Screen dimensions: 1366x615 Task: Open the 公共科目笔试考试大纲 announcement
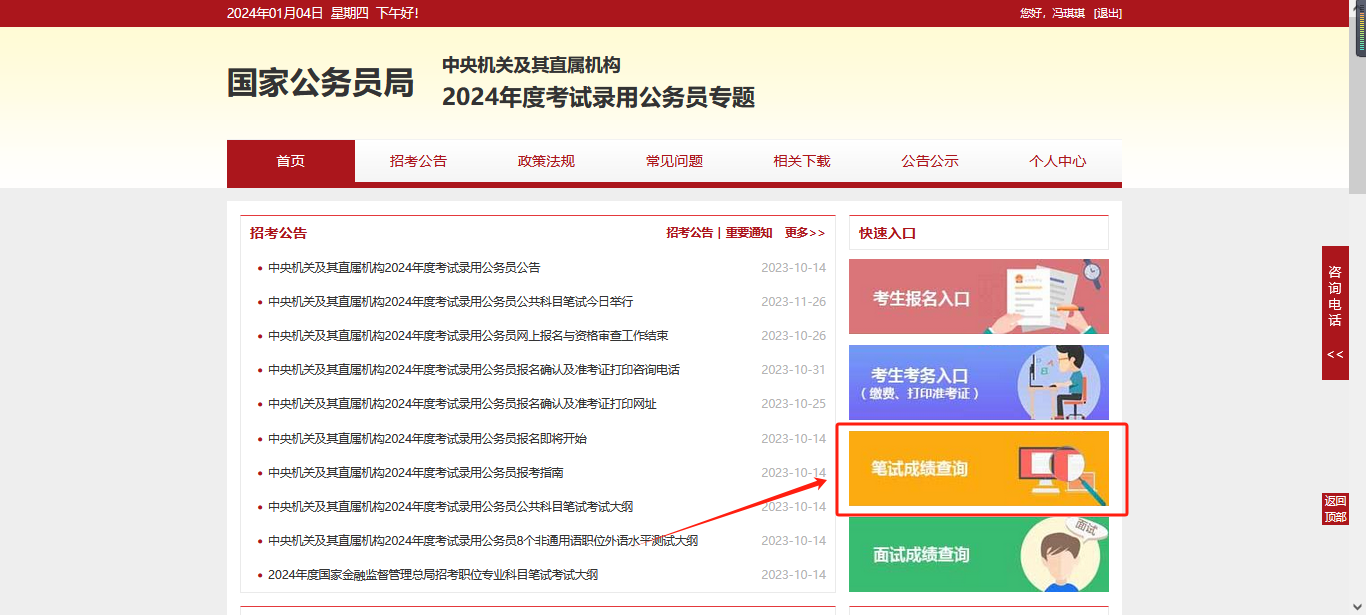[450, 507]
